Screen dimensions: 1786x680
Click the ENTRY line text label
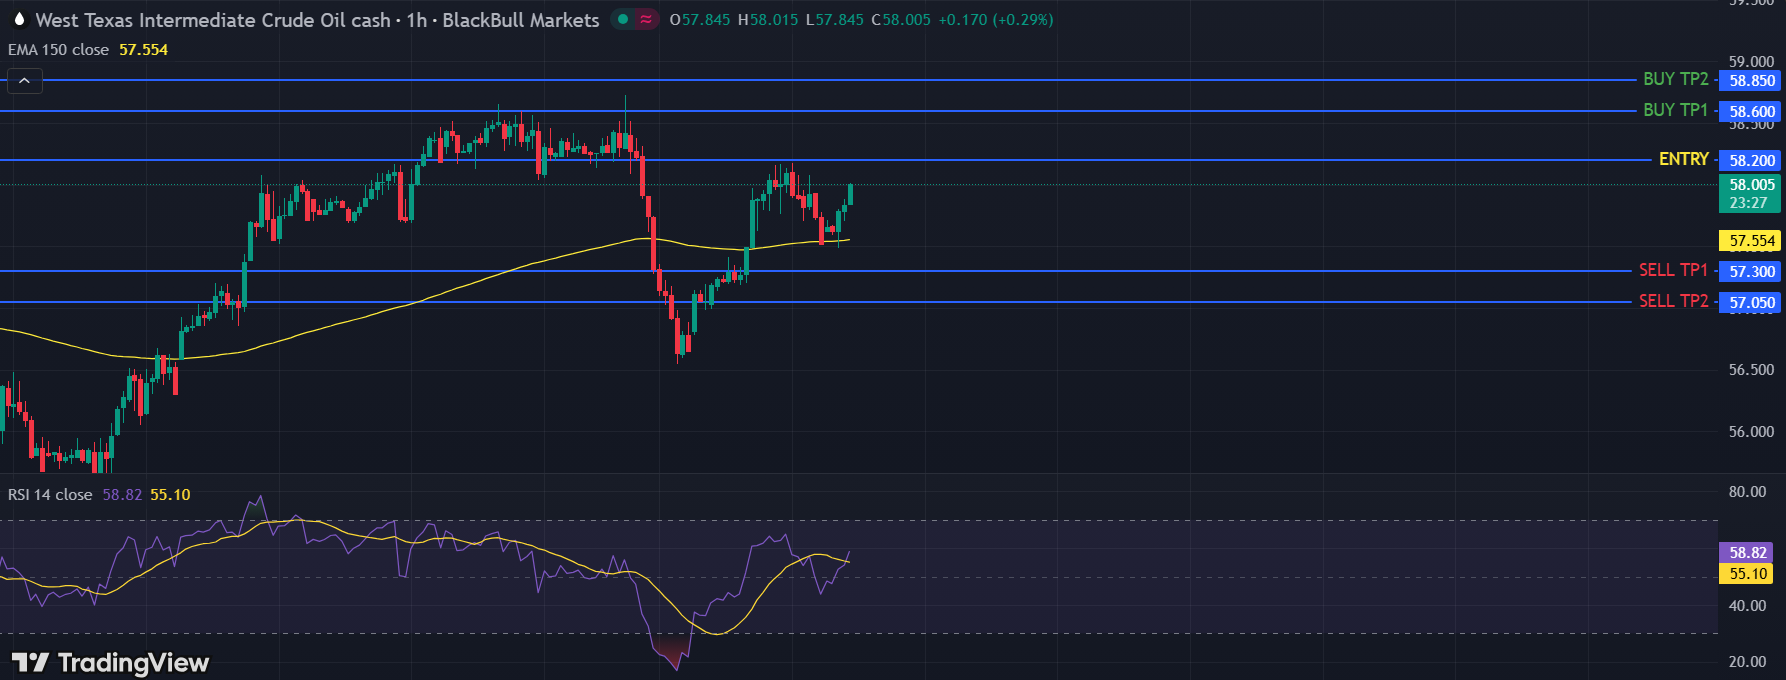pos(1683,159)
